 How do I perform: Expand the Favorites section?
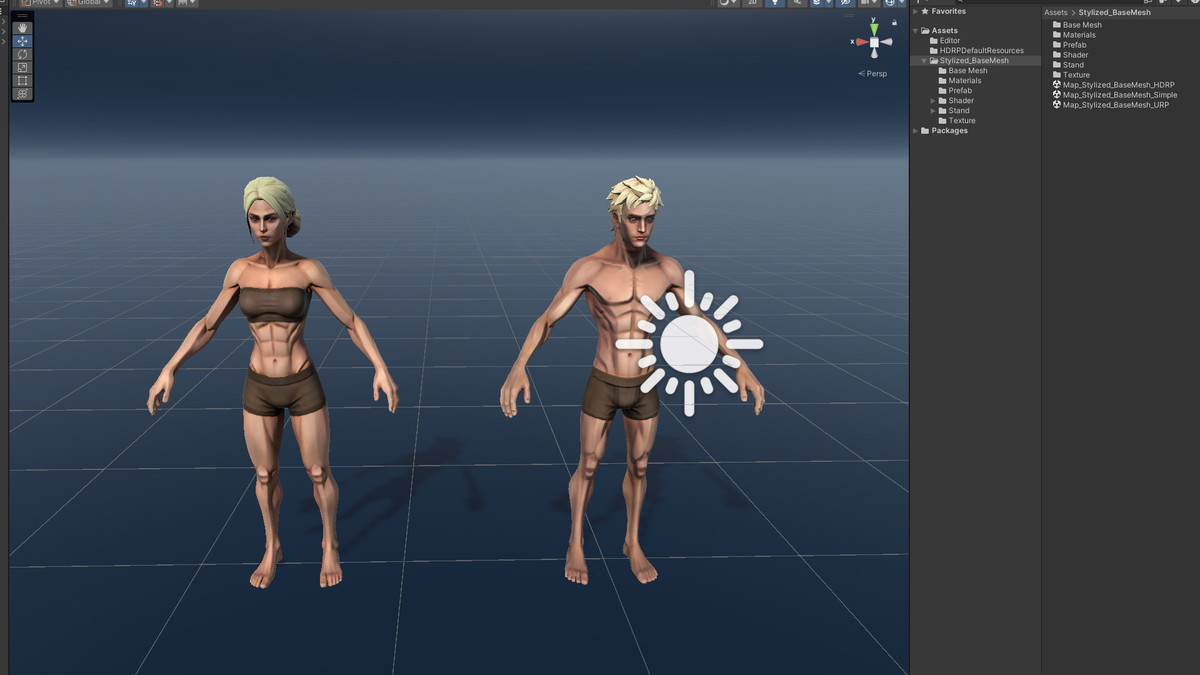[x=915, y=11]
